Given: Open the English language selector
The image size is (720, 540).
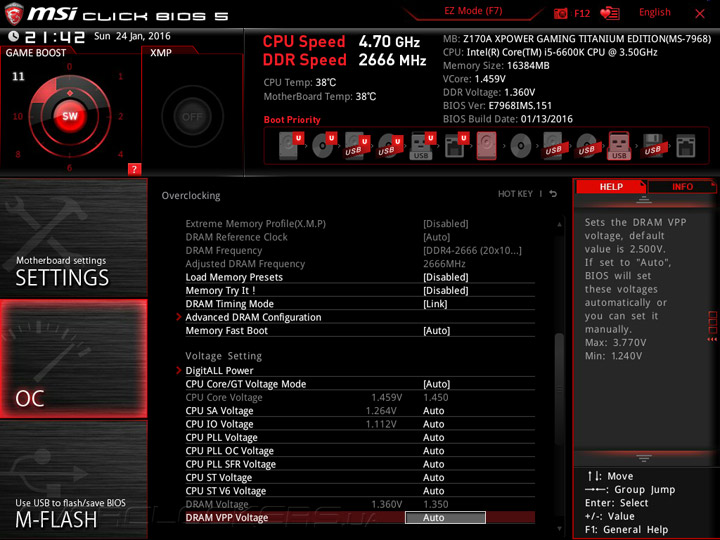Looking at the screenshot, I should (654, 12).
